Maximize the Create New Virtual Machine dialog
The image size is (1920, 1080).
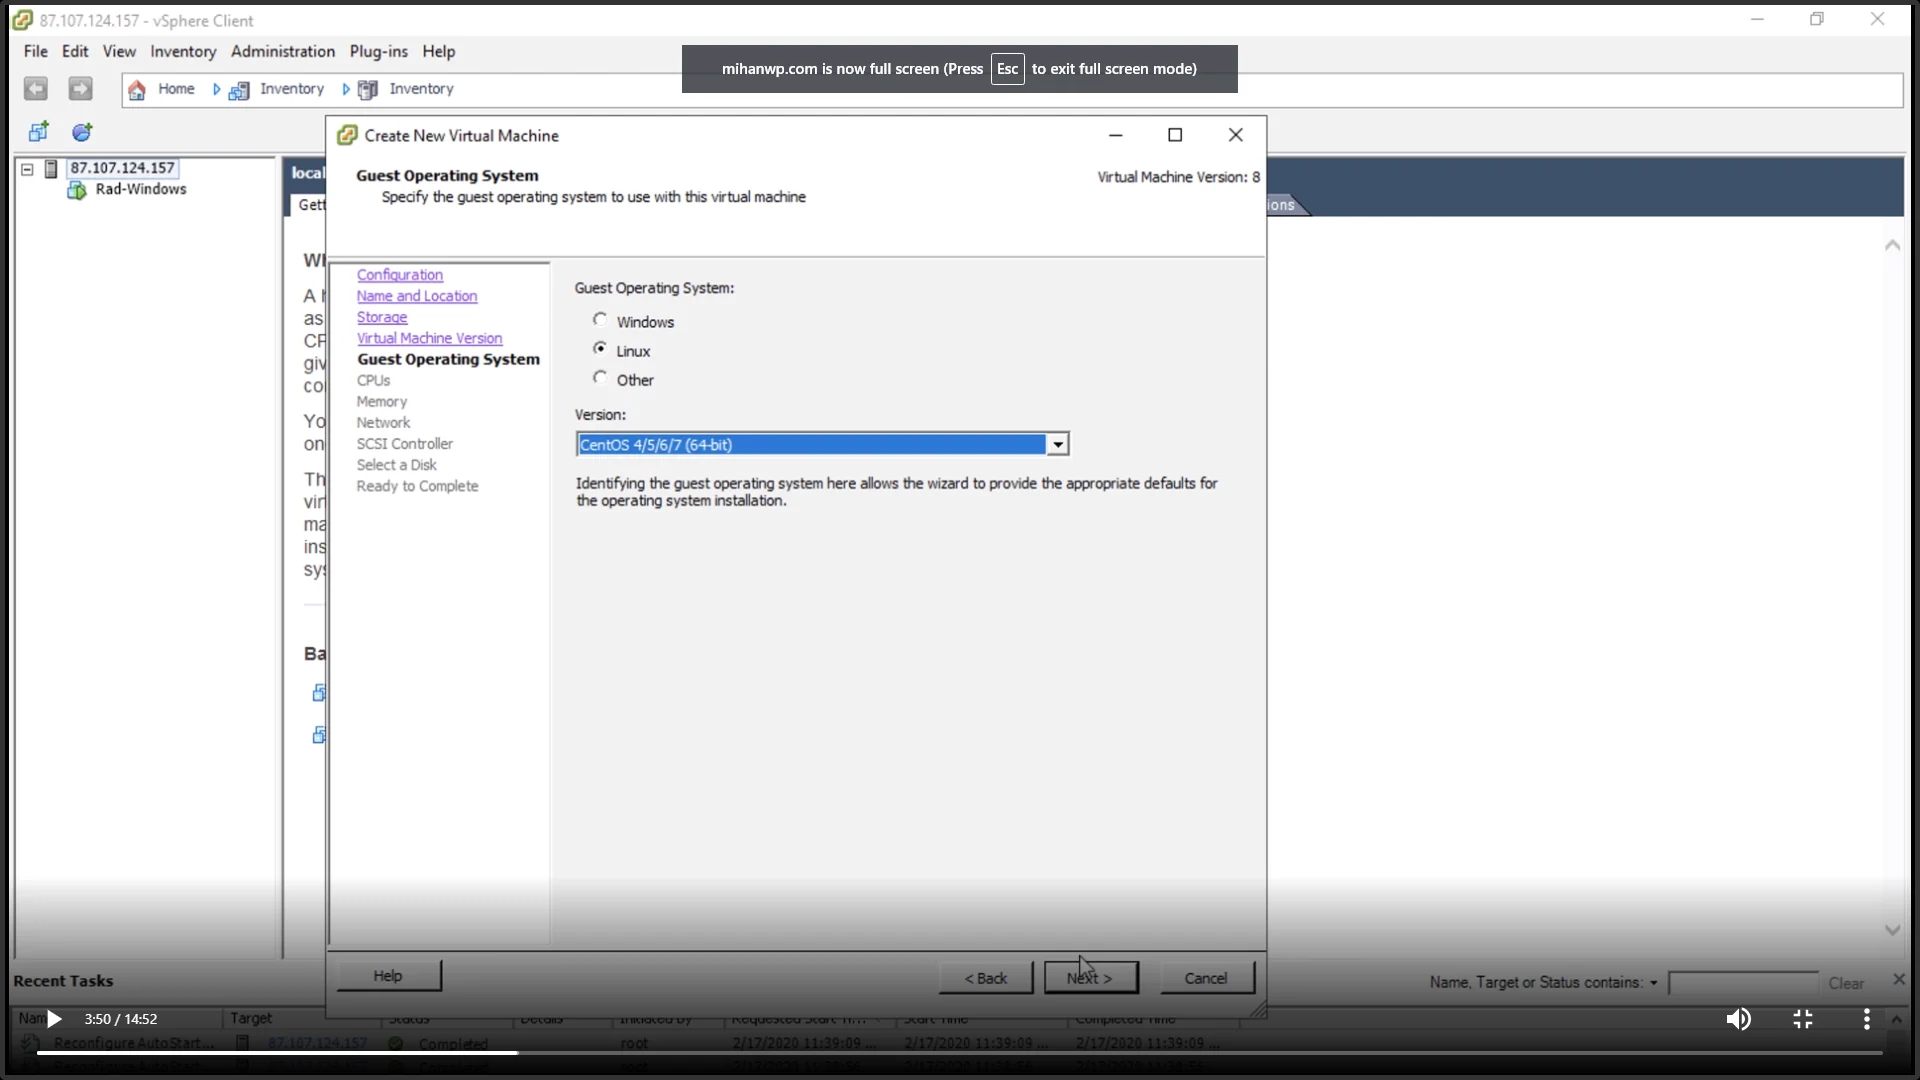(x=1175, y=135)
